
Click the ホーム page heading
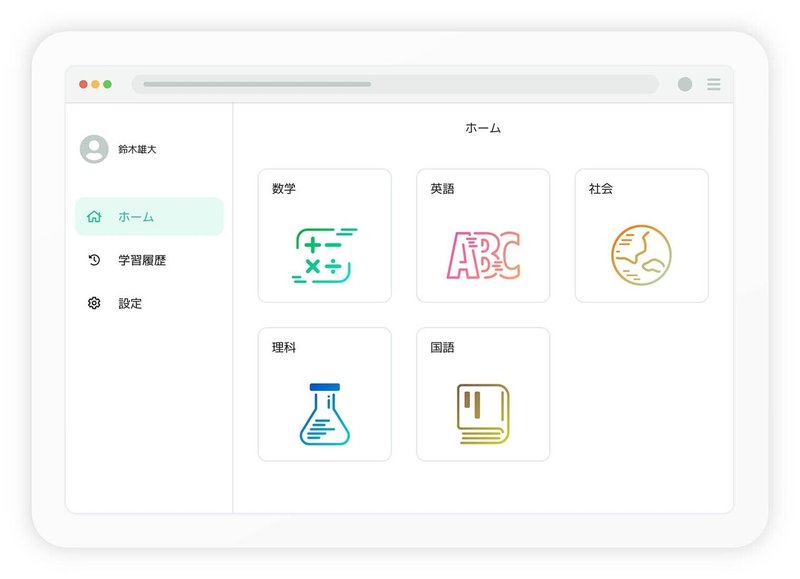pyautogui.click(x=483, y=128)
